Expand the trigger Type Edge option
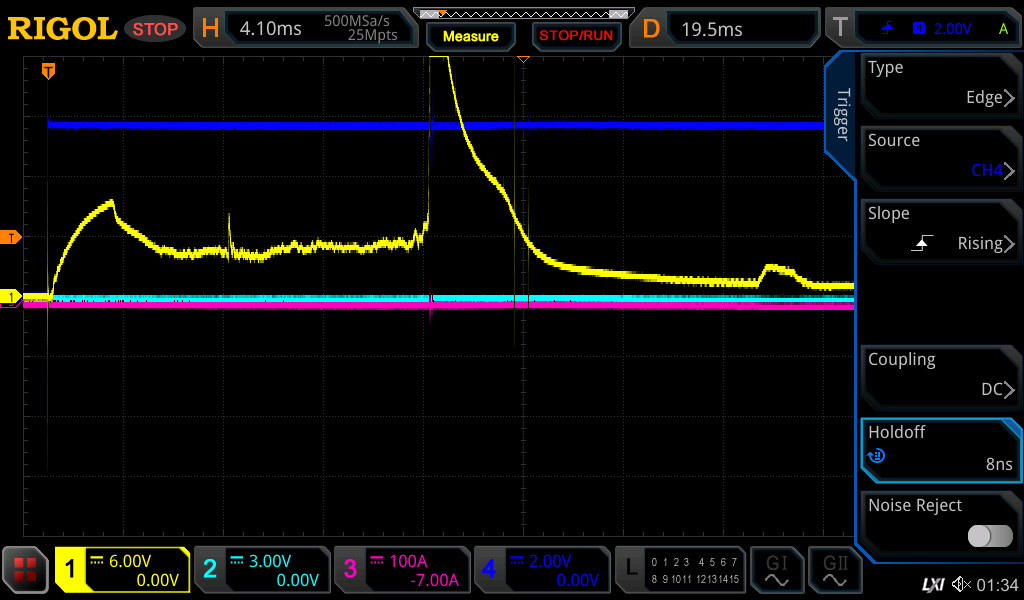1024x600 pixels. click(x=940, y=83)
